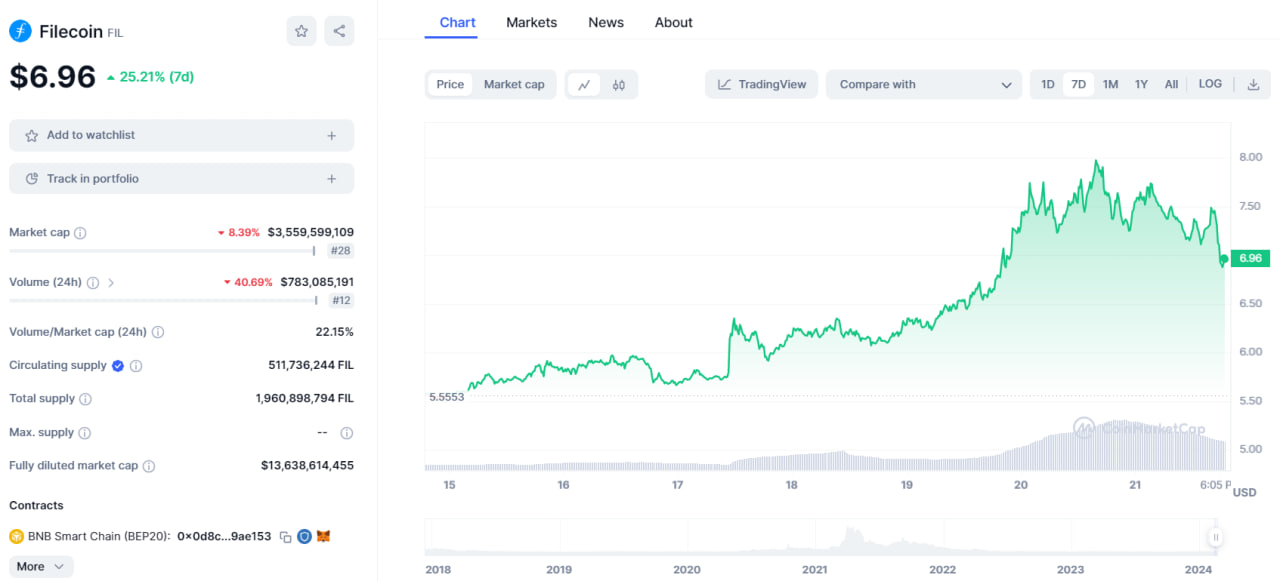Select the line chart view icon
This screenshot has height=581, width=1280.
[x=584, y=85]
